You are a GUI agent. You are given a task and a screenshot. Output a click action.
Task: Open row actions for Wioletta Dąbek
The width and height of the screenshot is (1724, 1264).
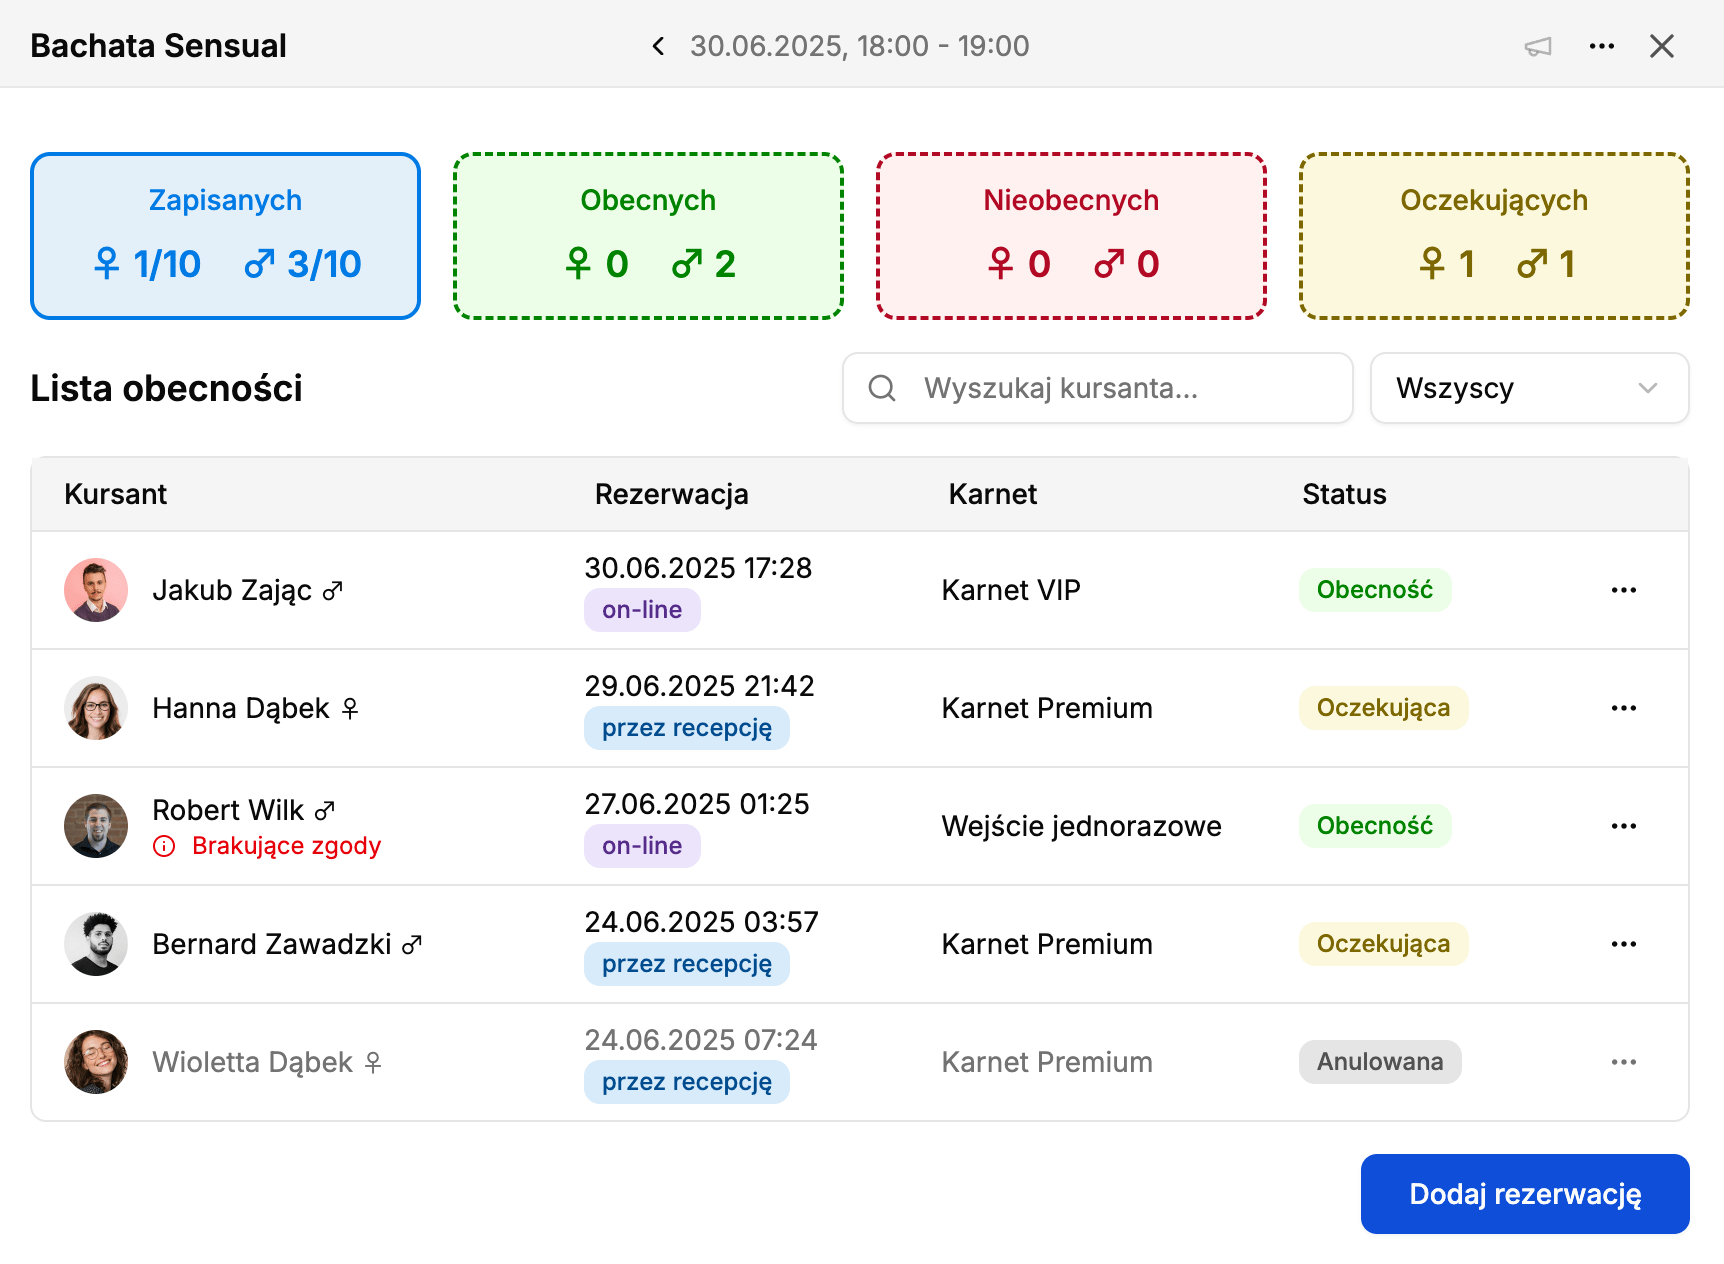tap(1624, 1062)
